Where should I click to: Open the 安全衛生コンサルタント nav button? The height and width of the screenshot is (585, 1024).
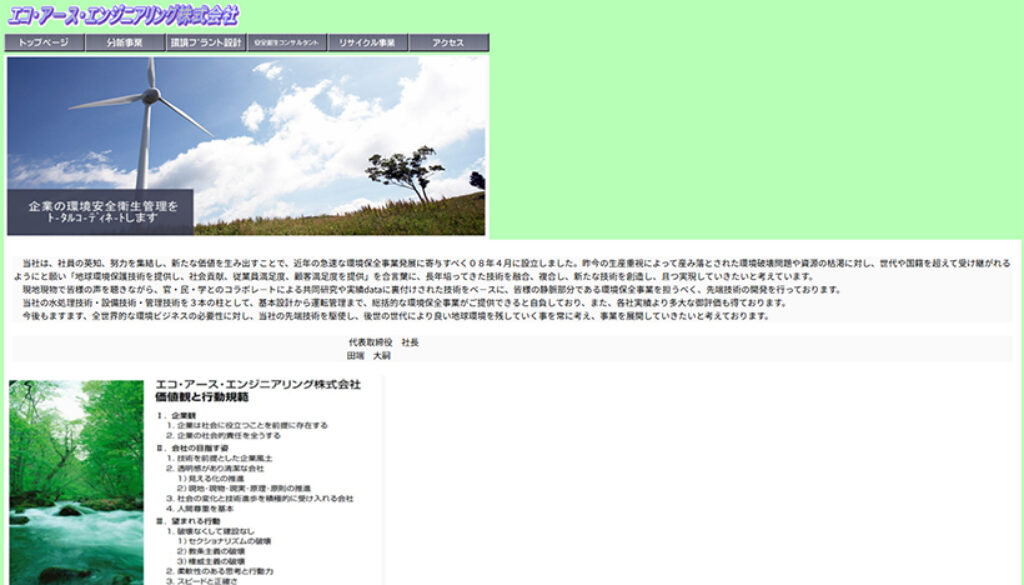click(287, 43)
